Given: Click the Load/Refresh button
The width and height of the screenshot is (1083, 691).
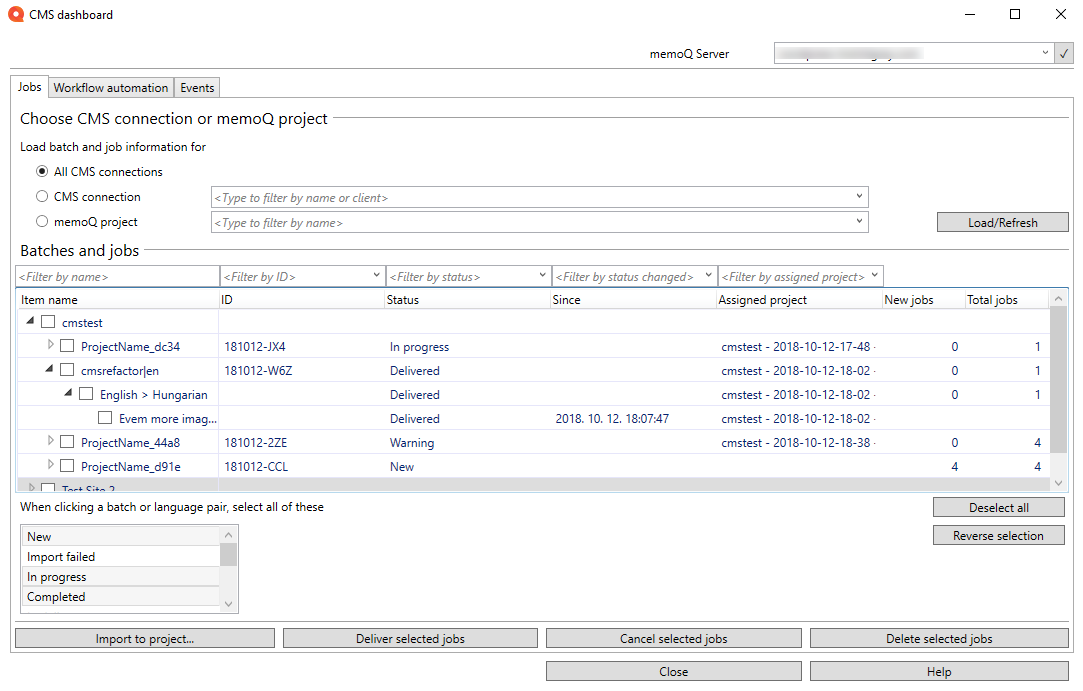Looking at the screenshot, I should (1002, 221).
